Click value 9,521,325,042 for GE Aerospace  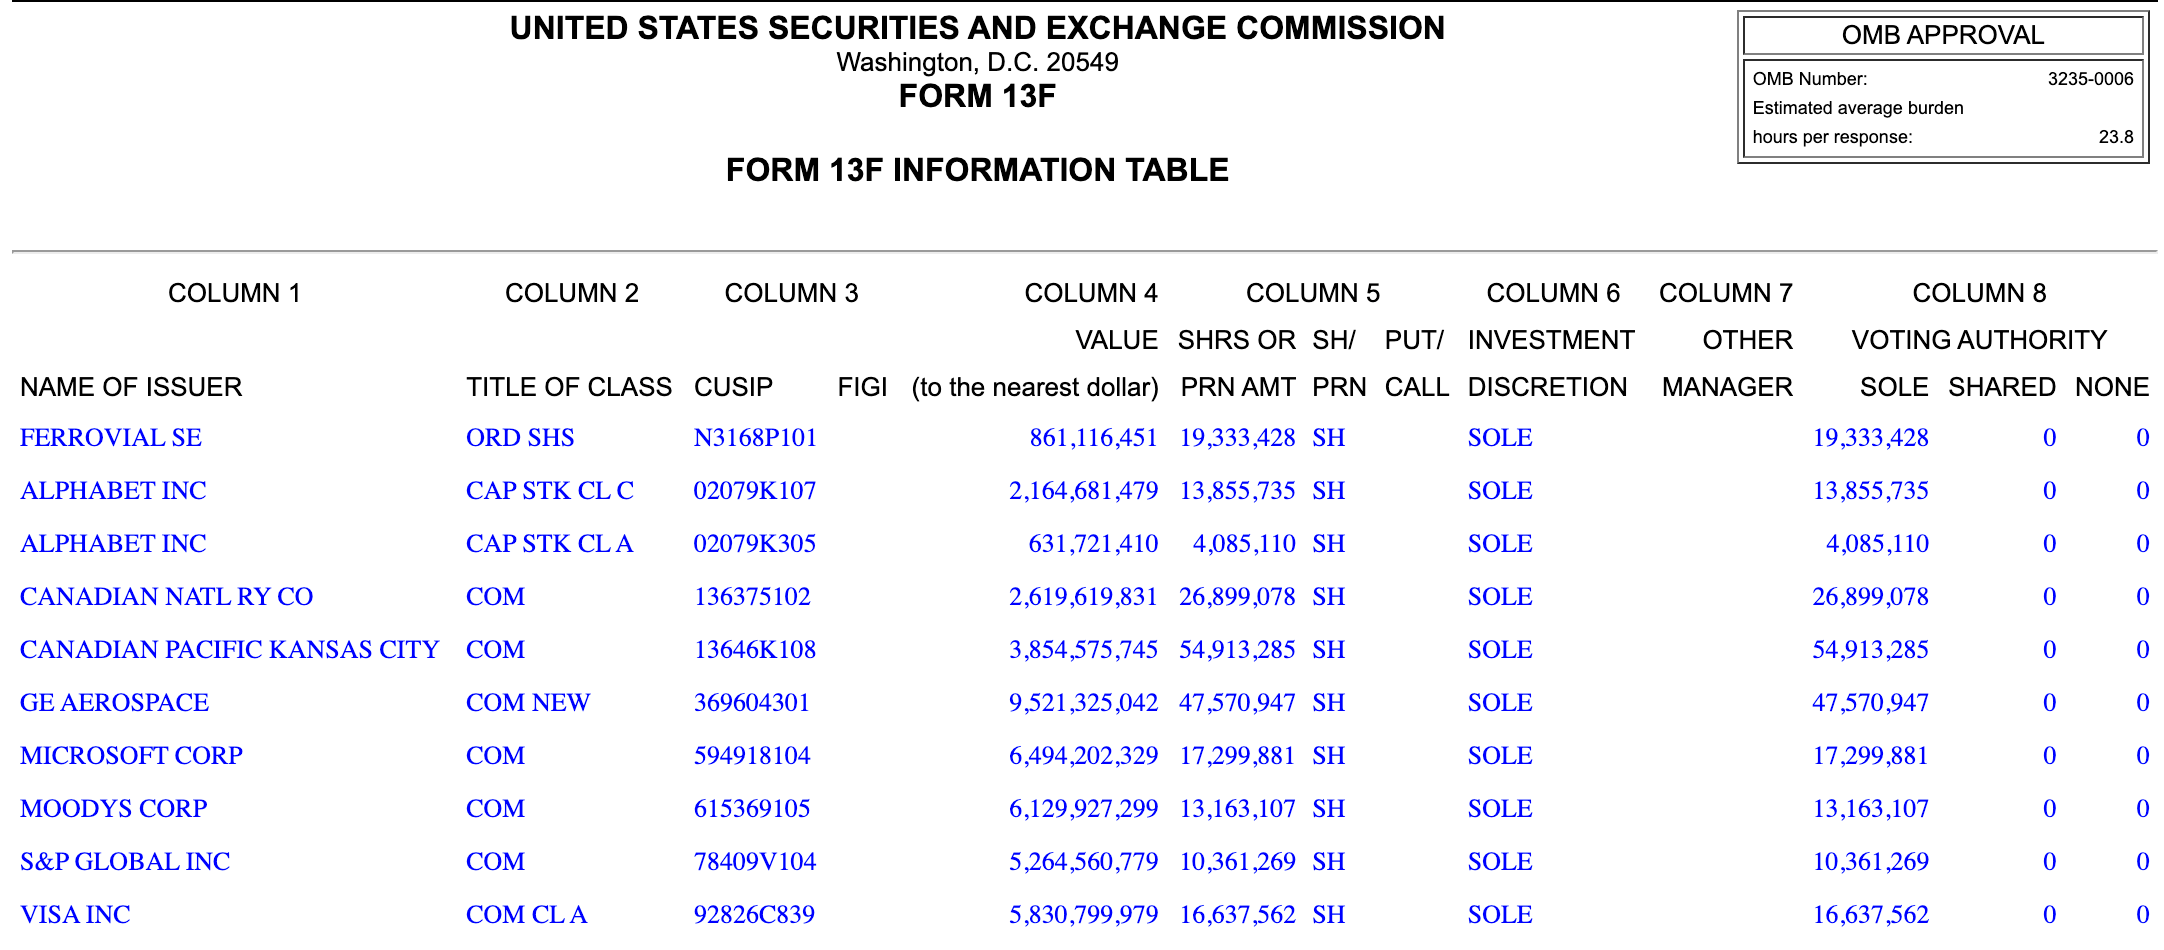[1083, 703]
